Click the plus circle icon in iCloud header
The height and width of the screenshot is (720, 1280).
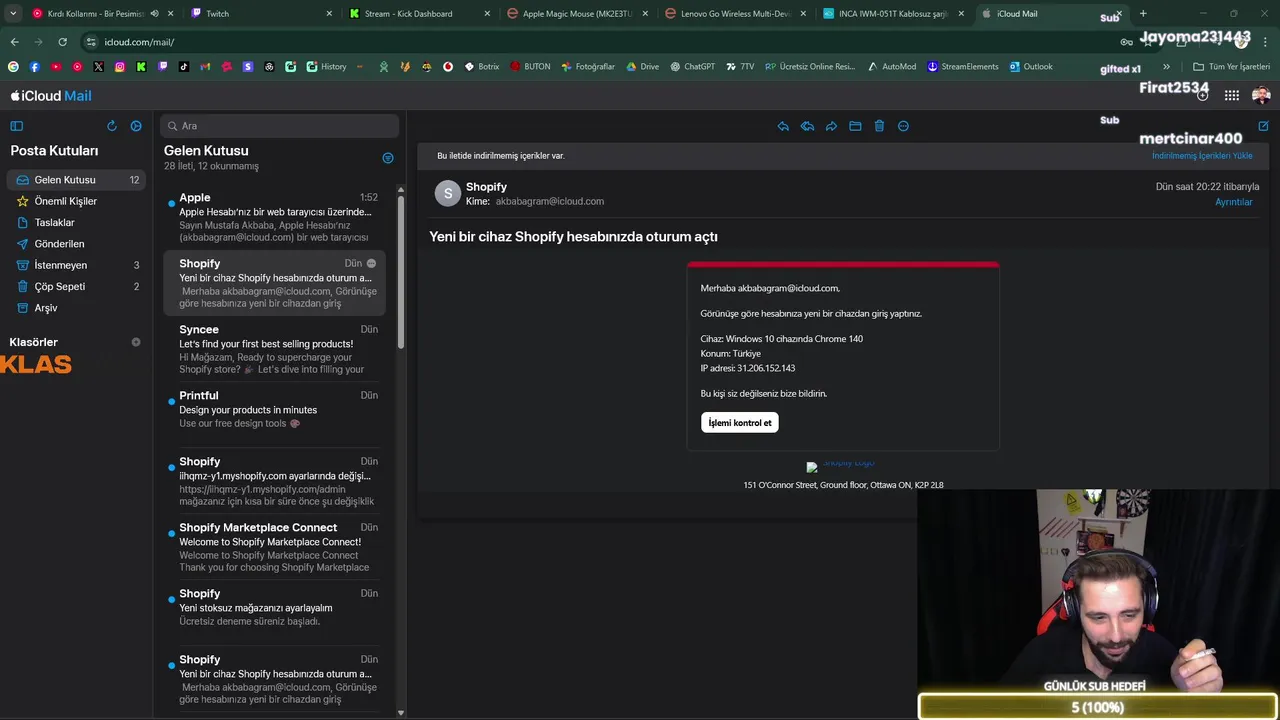pyautogui.click(x=1203, y=95)
